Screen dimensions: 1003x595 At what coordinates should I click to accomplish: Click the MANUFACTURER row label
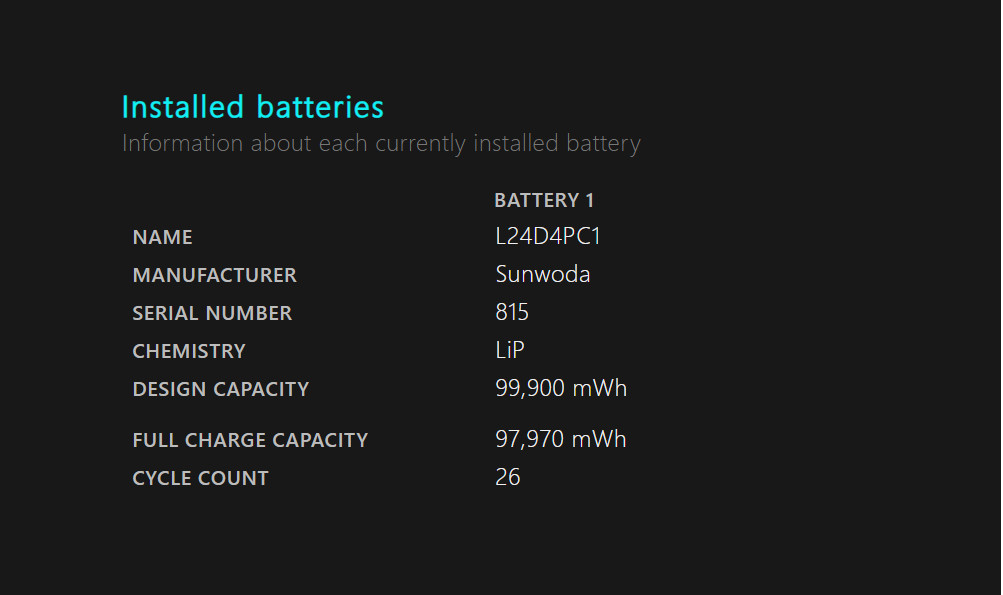214,275
